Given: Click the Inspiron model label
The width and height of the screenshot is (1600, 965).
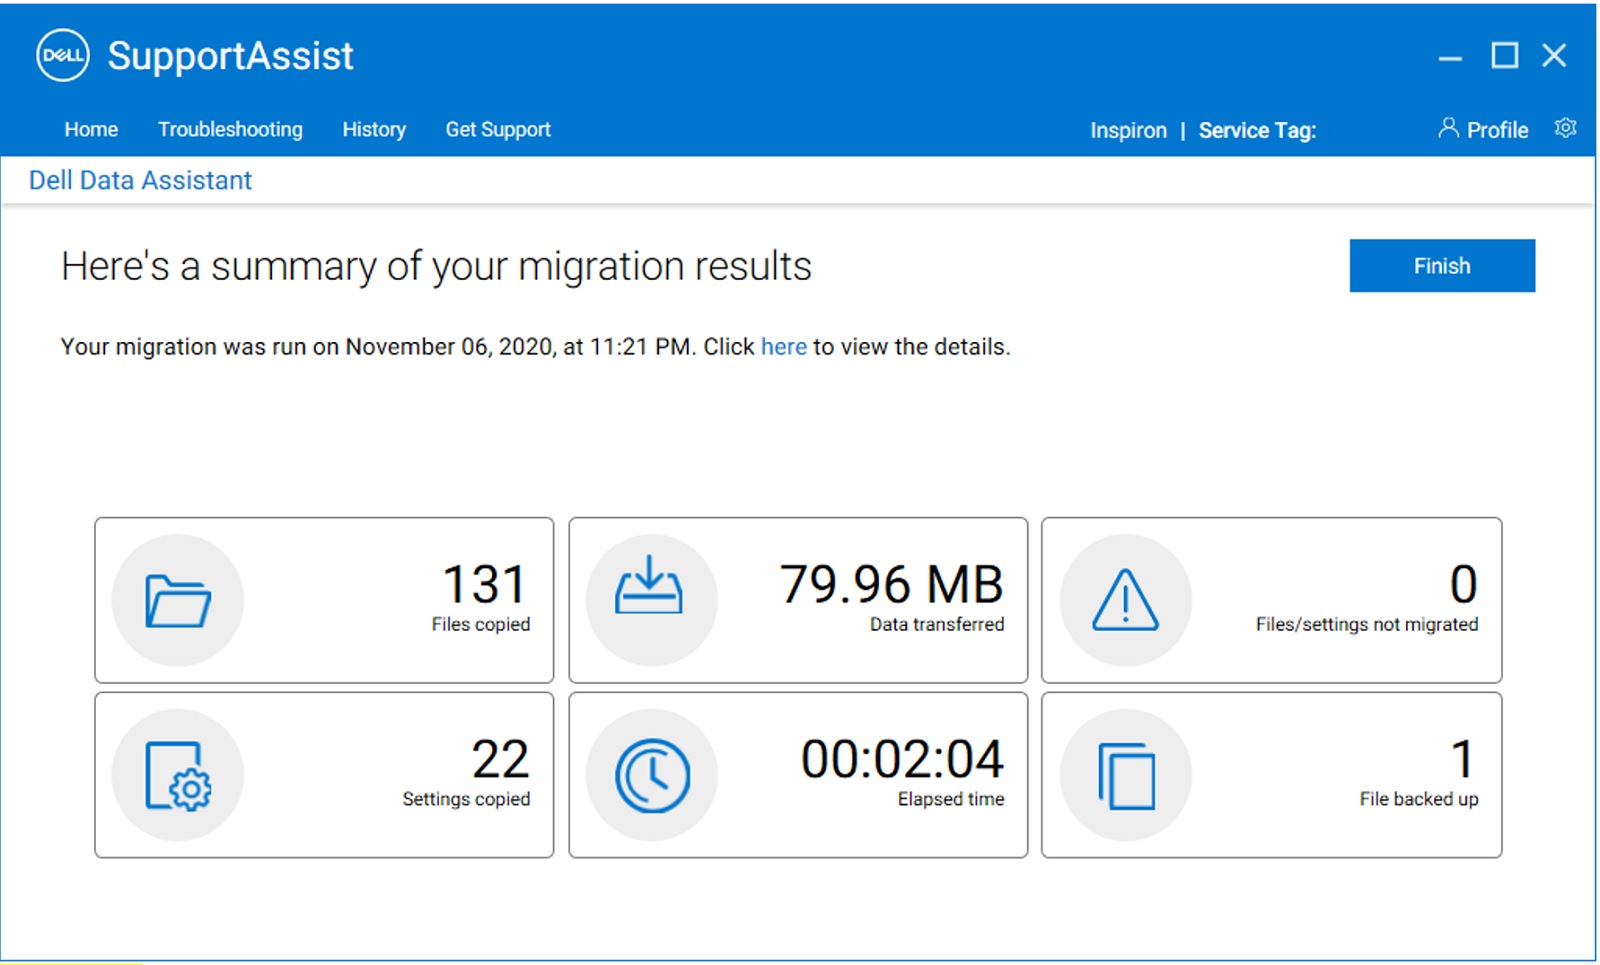Looking at the screenshot, I should [x=1128, y=130].
